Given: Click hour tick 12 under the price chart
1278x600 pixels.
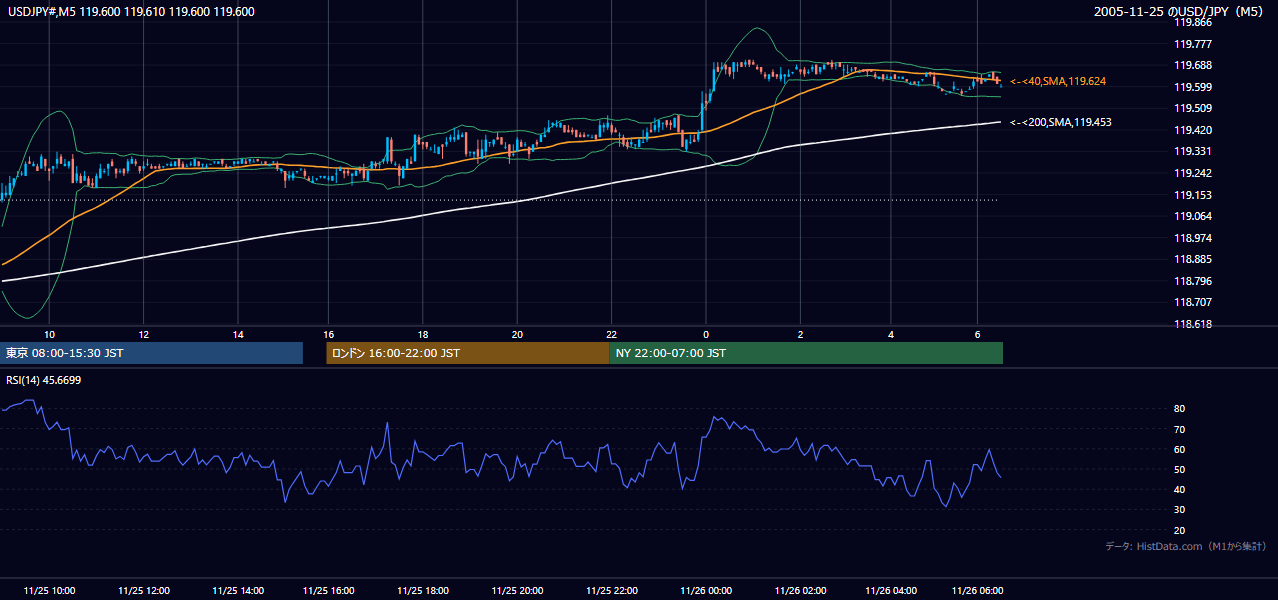Looking at the screenshot, I should point(144,334).
